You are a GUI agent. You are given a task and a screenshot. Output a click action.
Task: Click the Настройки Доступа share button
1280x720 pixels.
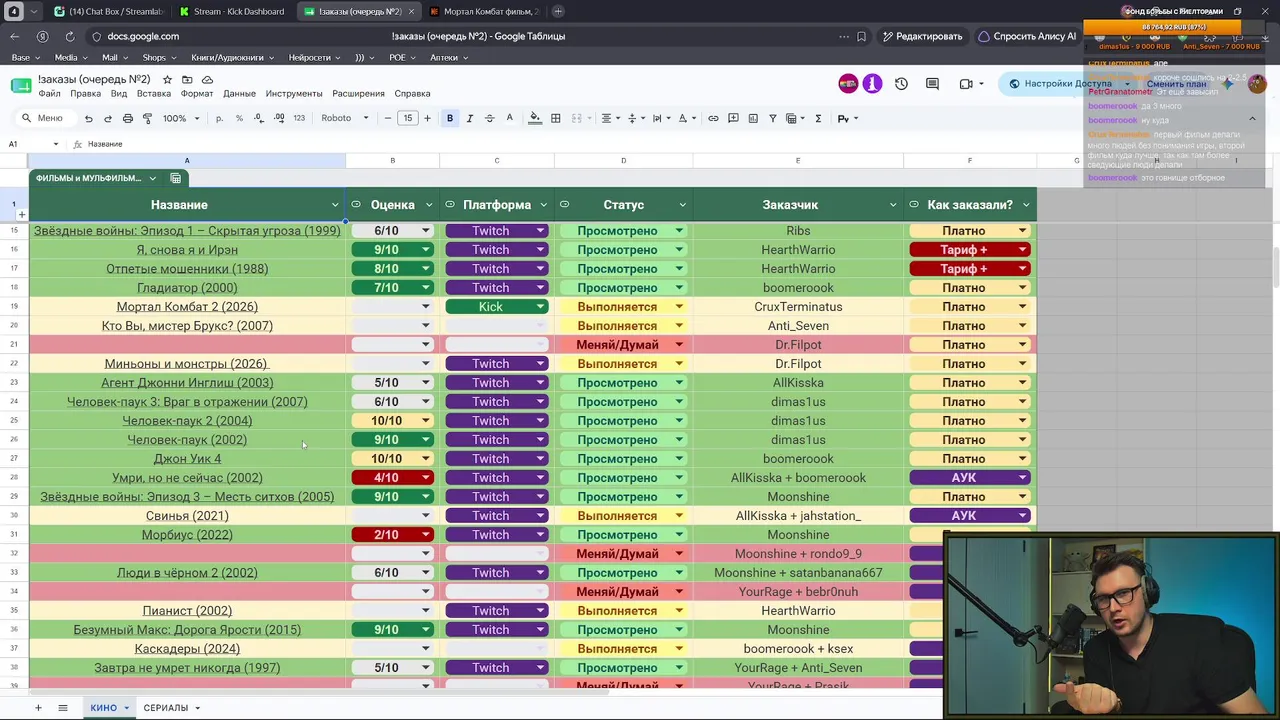tap(1061, 84)
